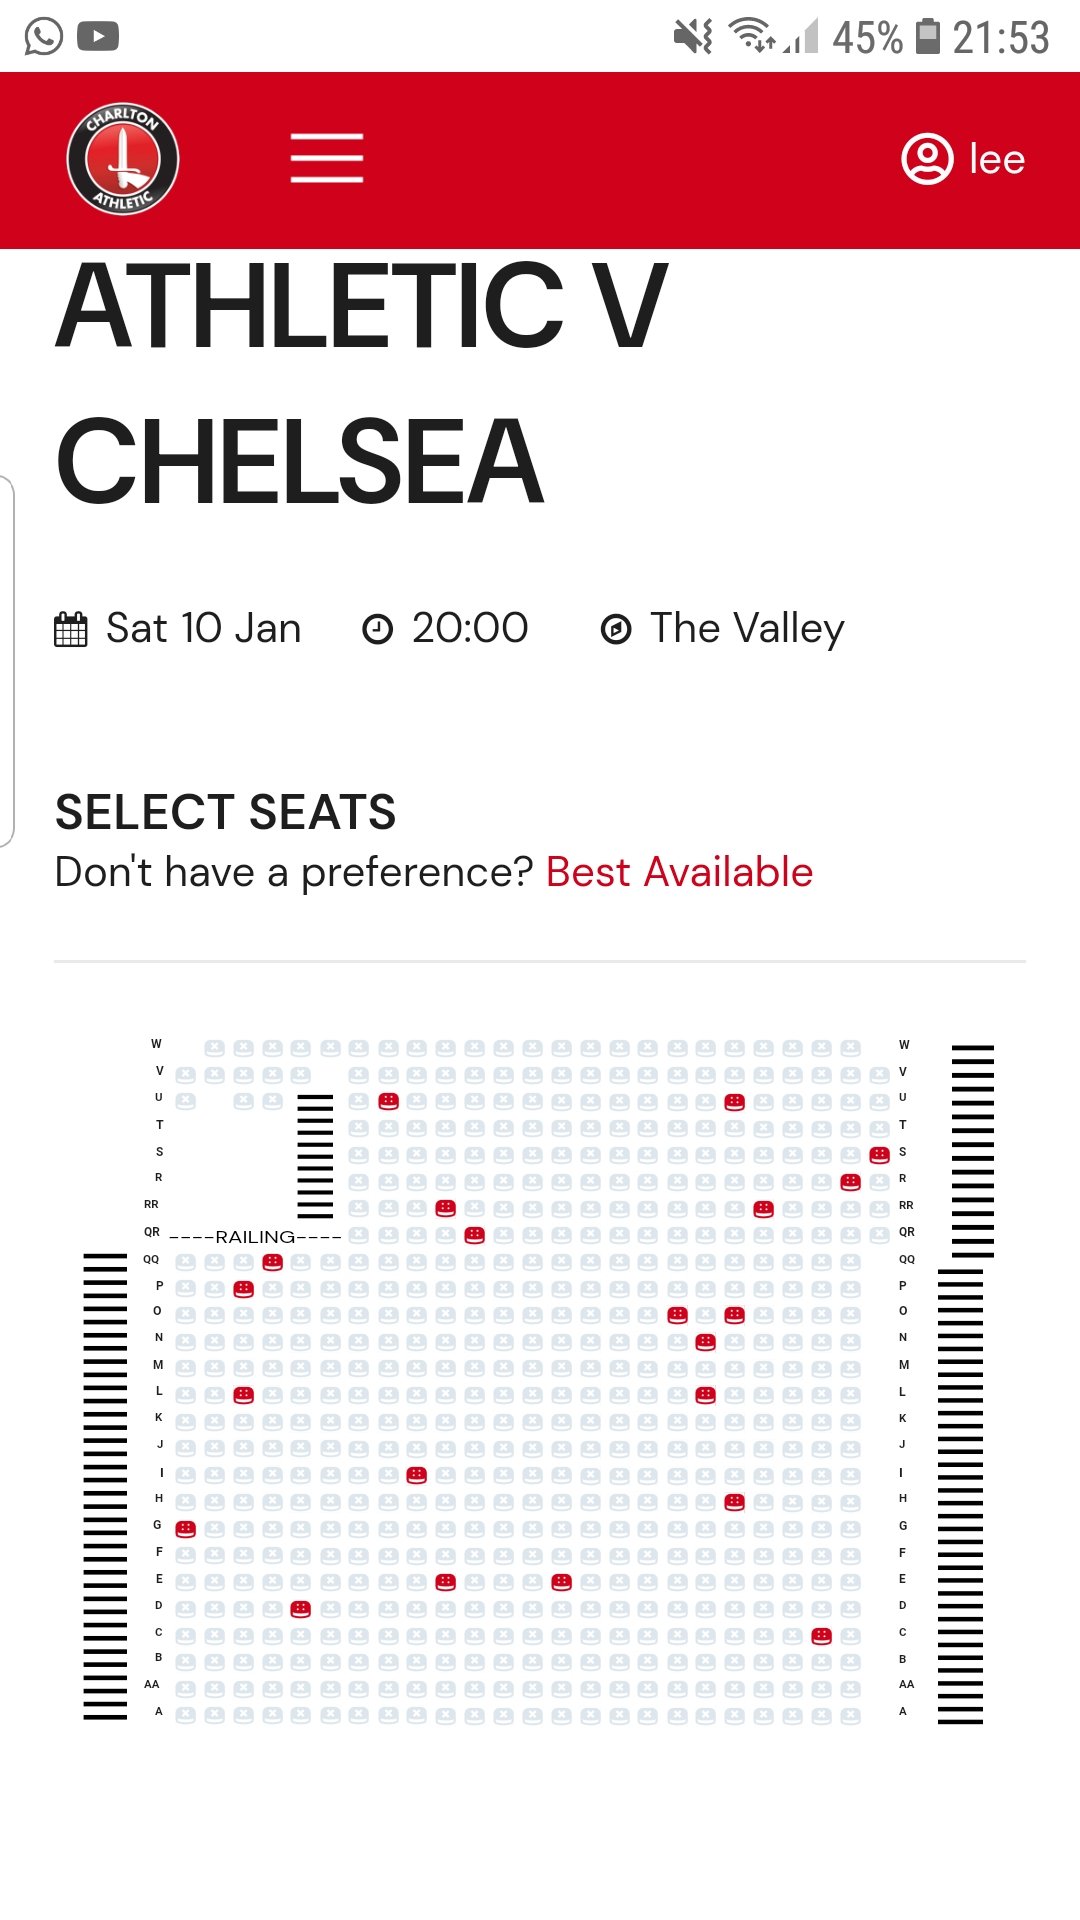Open the YouTube notification icon
Image resolution: width=1080 pixels, height=1920 pixels.
tap(98, 36)
